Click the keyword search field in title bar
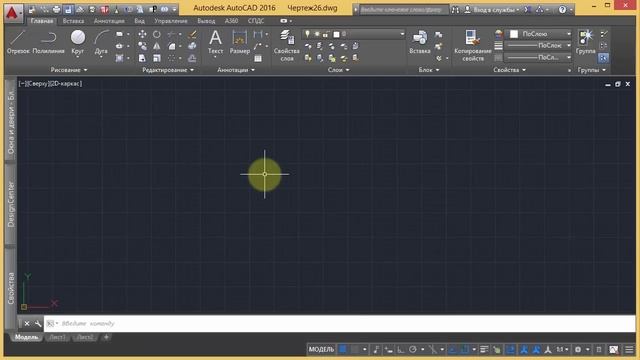The width and height of the screenshot is (640, 360). click(403, 9)
